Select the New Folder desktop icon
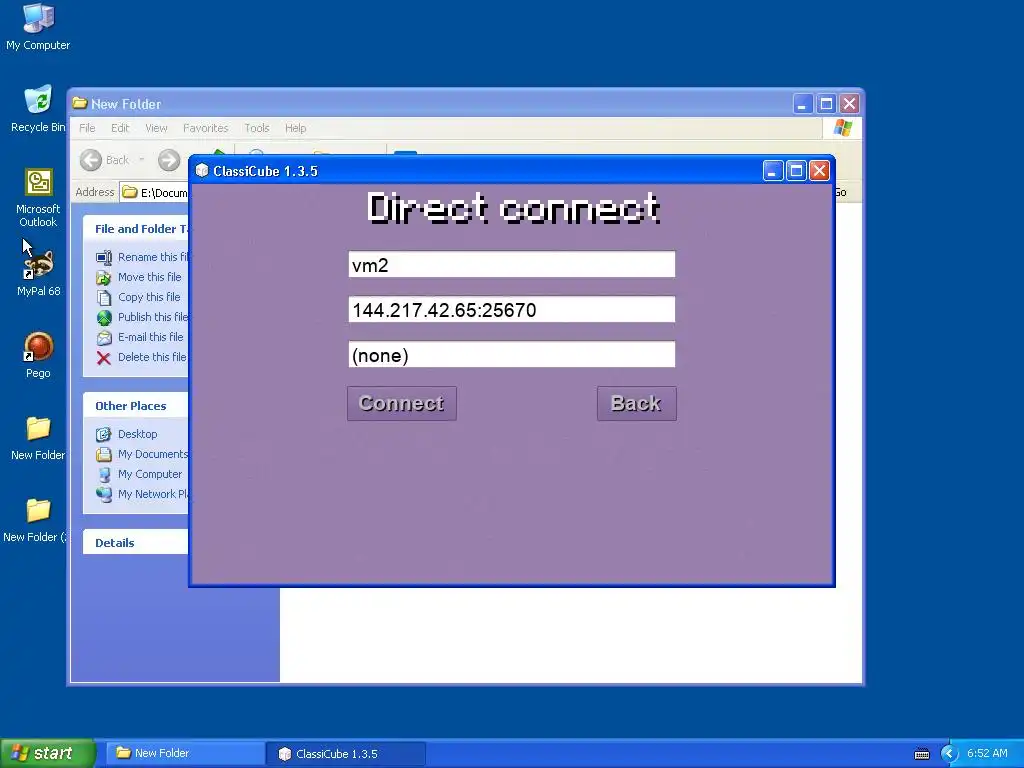Image resolution: width=1024 pixels, height=768 pixels. tap(38, 438)
